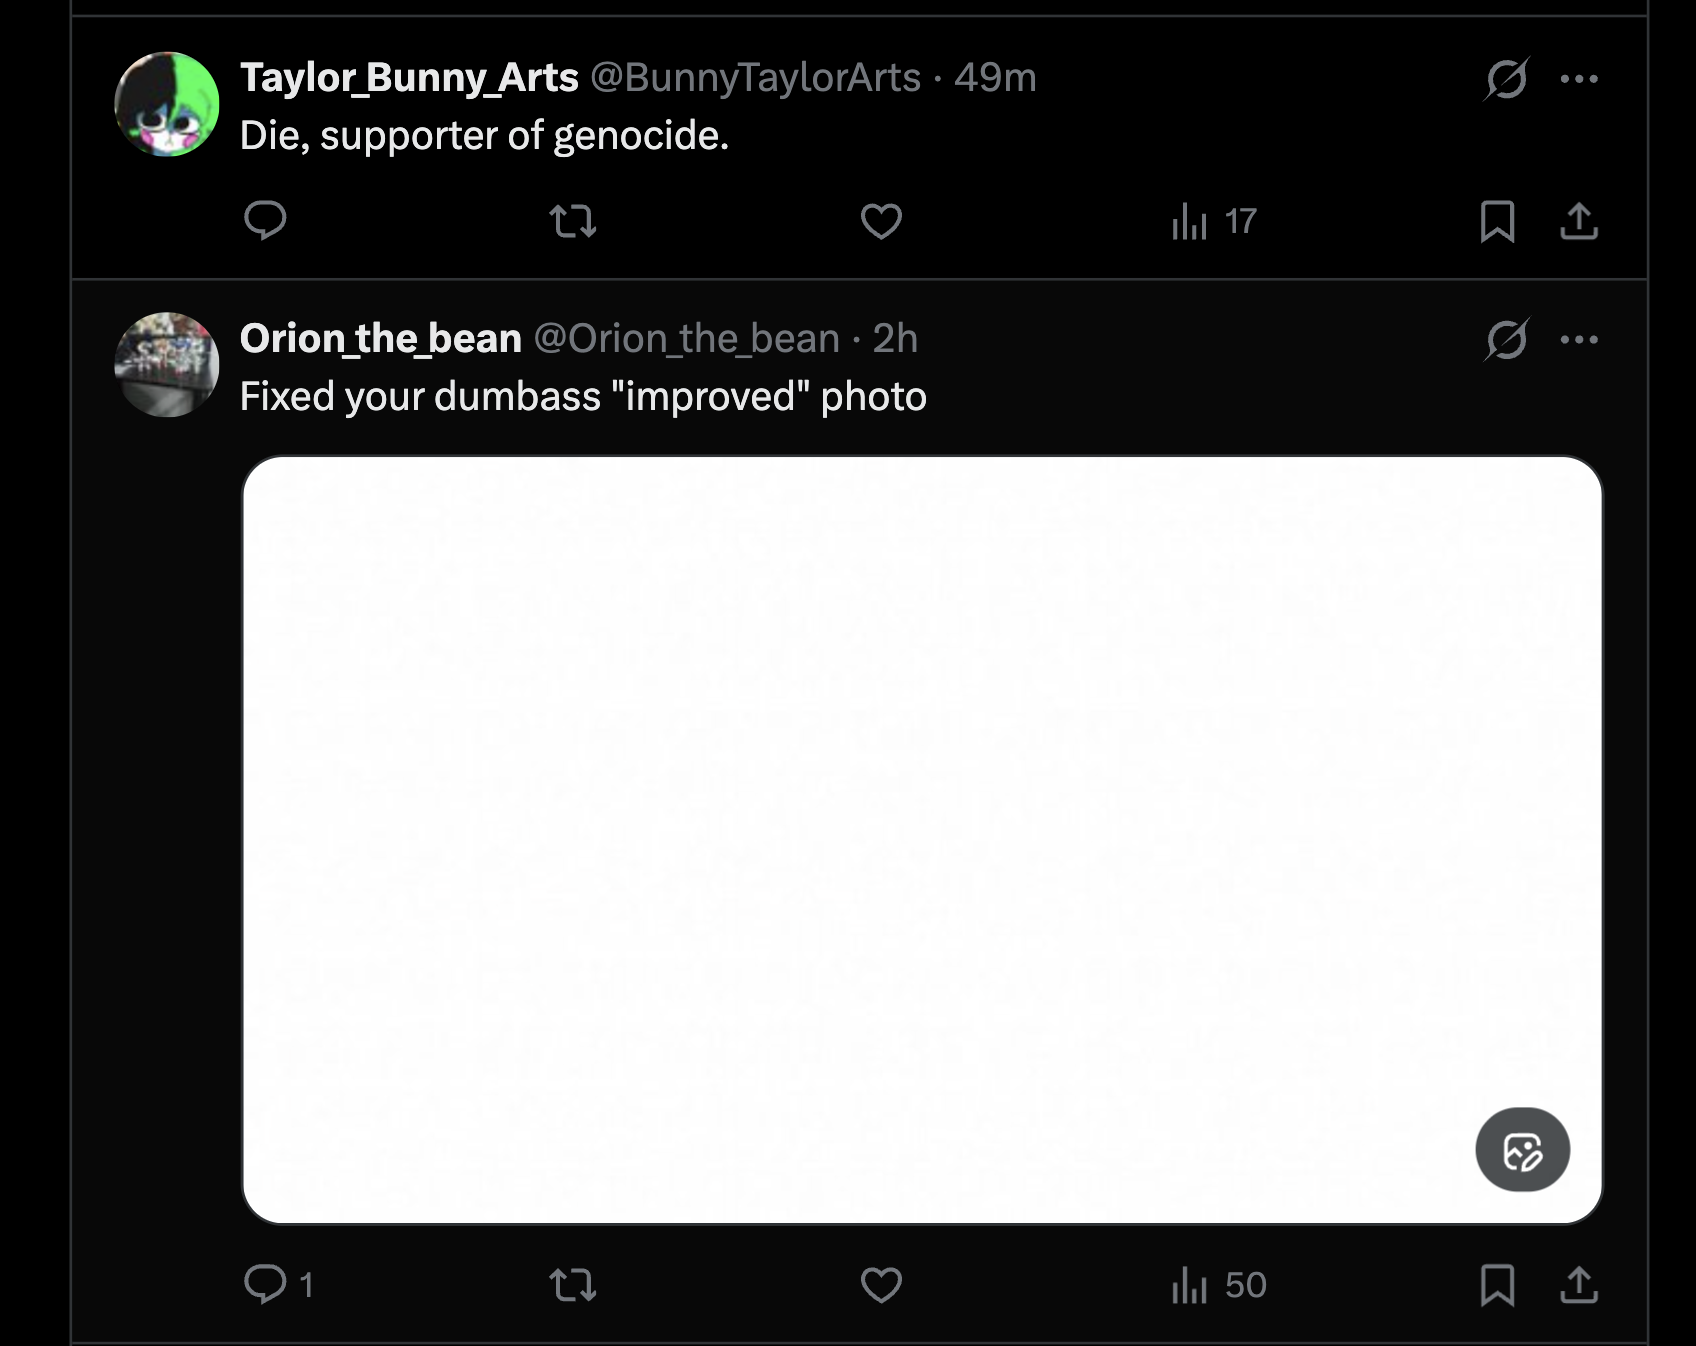View analytics showing 17 views

coord(1214,221)
